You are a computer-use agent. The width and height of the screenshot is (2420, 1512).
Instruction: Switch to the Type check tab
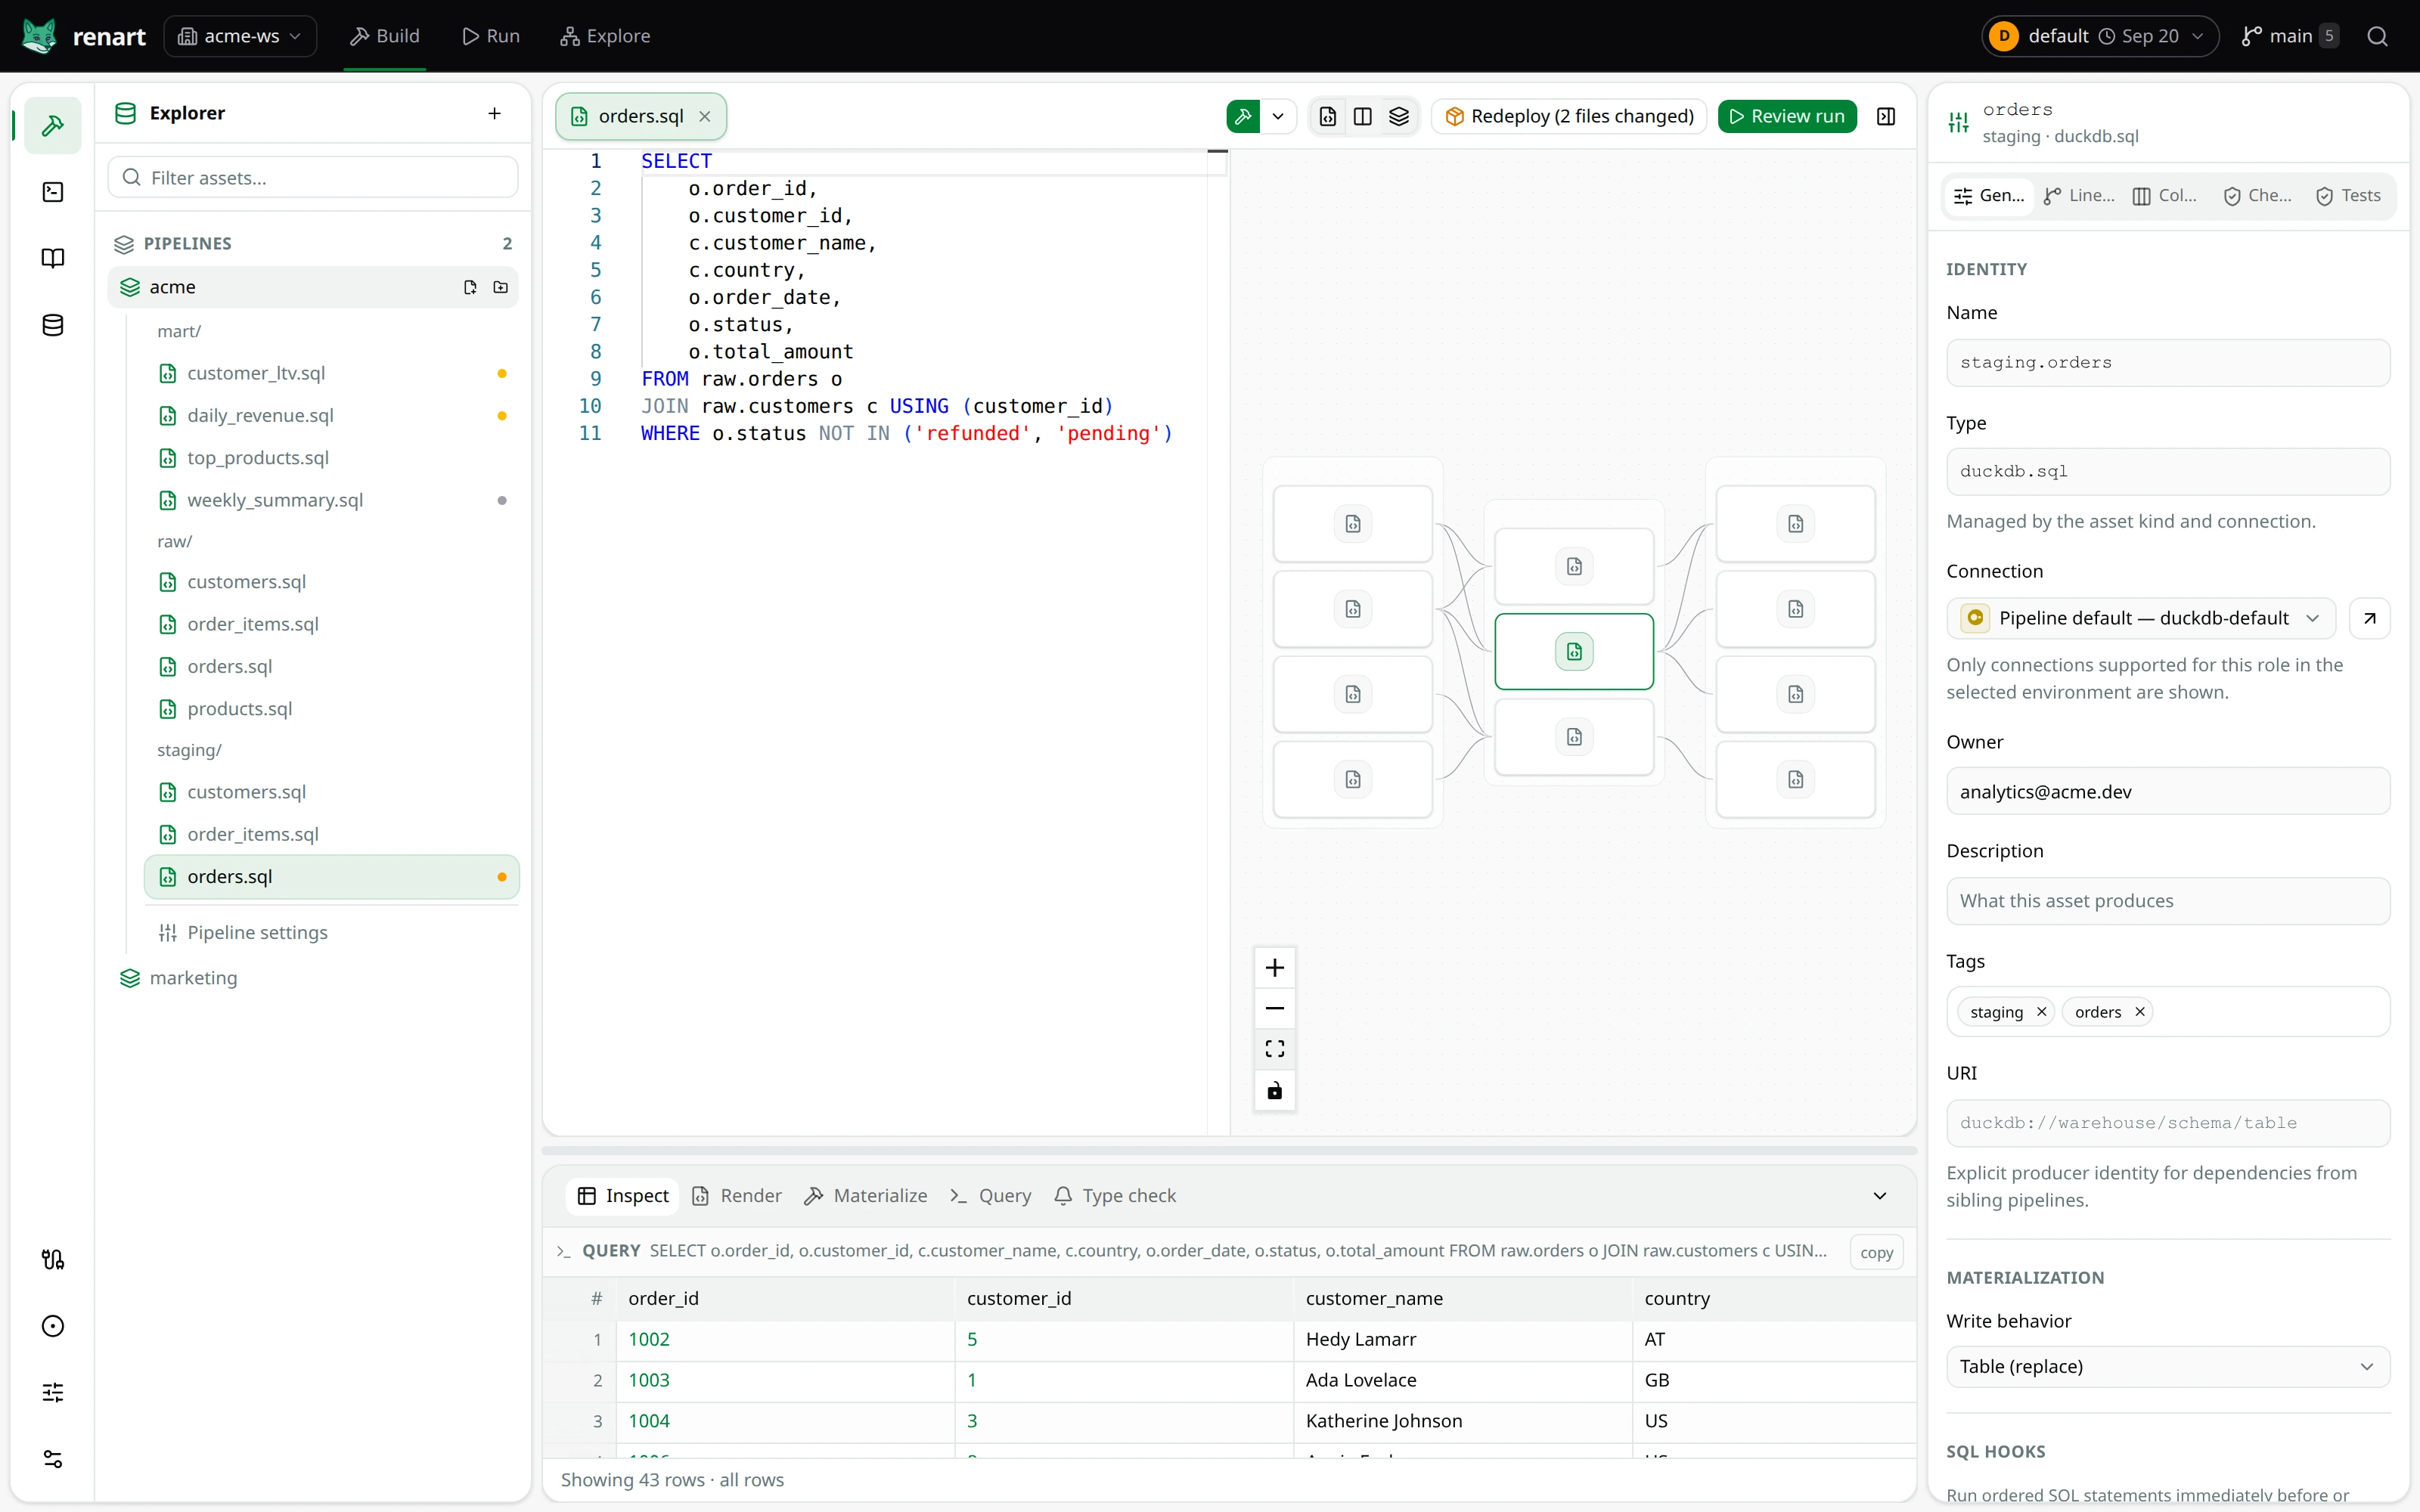[1115, 1196]
